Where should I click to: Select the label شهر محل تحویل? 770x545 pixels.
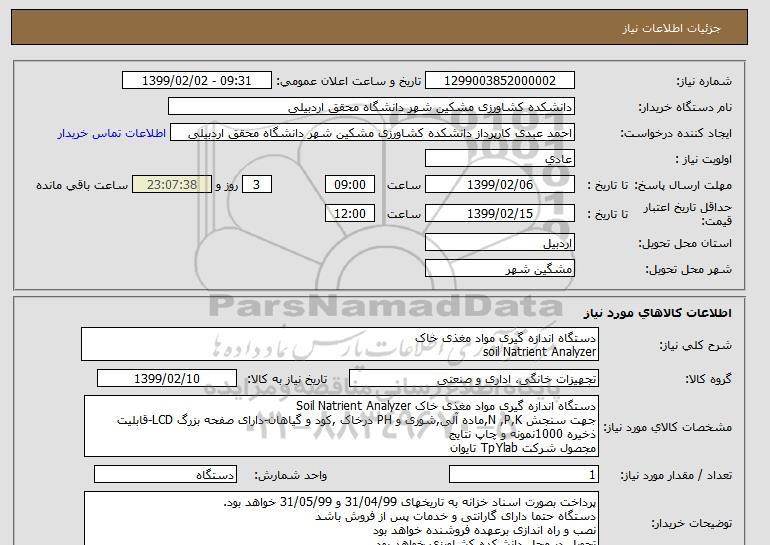click(x=688, y=269)
